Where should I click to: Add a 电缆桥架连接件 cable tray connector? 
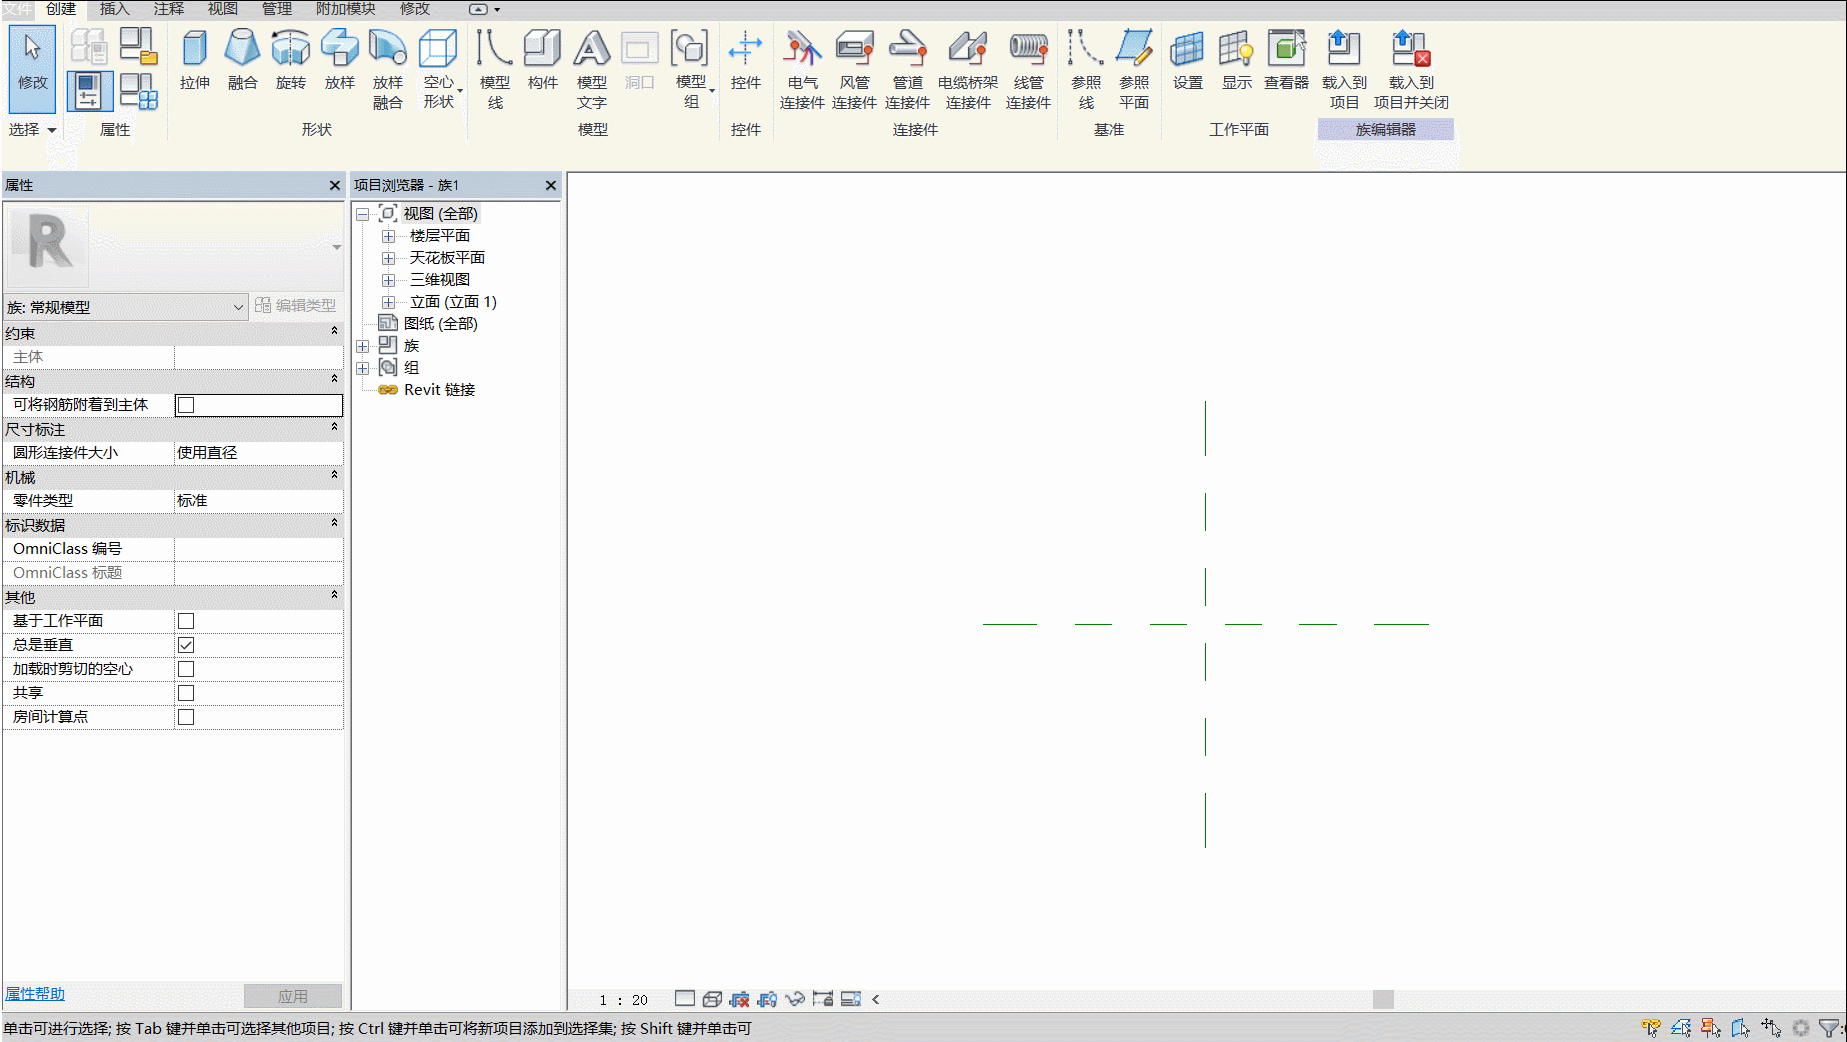[968, 68]
